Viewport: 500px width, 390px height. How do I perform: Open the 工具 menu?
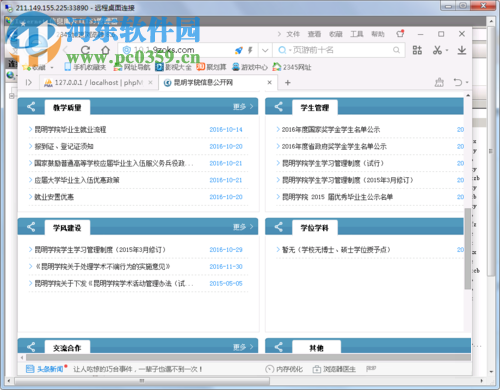(x=357, y=34)
